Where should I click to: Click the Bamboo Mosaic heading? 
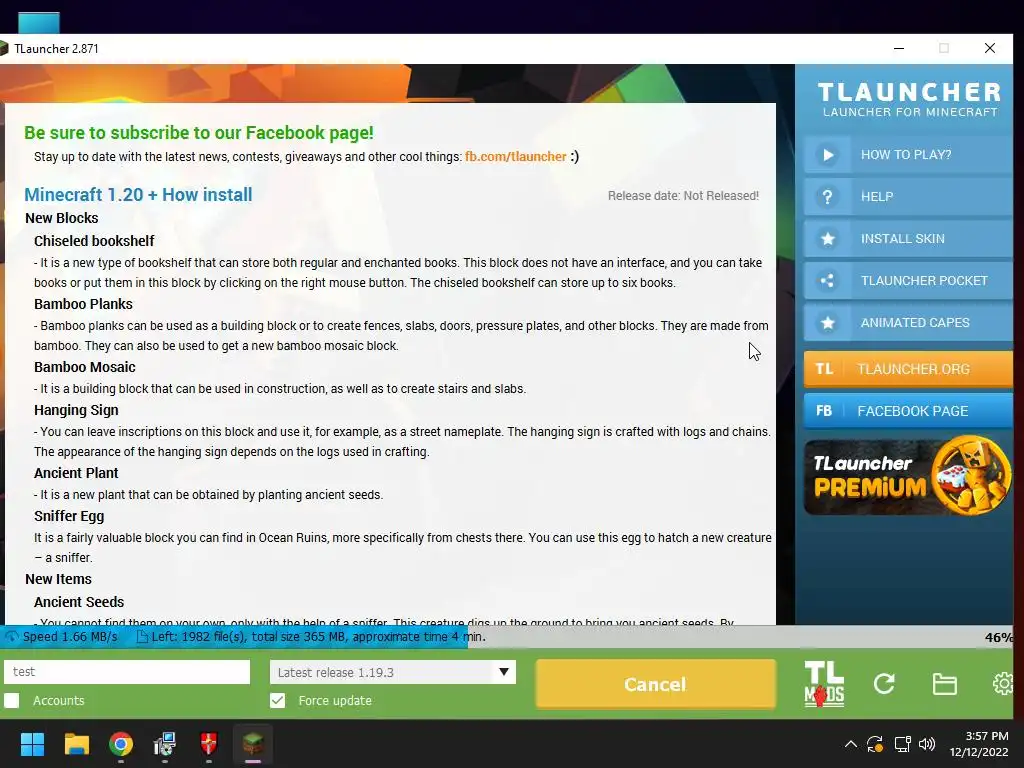(x=84, y=367)
